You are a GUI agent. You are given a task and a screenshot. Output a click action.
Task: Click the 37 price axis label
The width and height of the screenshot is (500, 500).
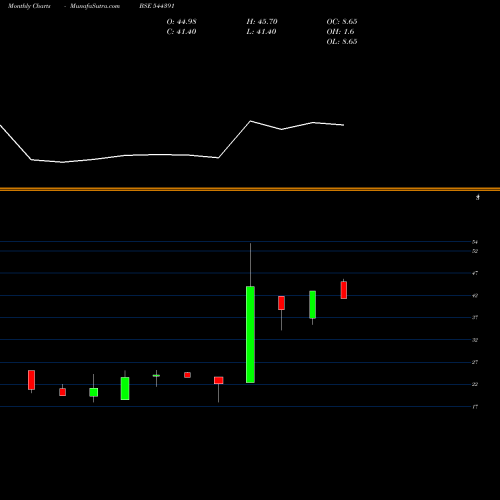[x=475, y=317]
